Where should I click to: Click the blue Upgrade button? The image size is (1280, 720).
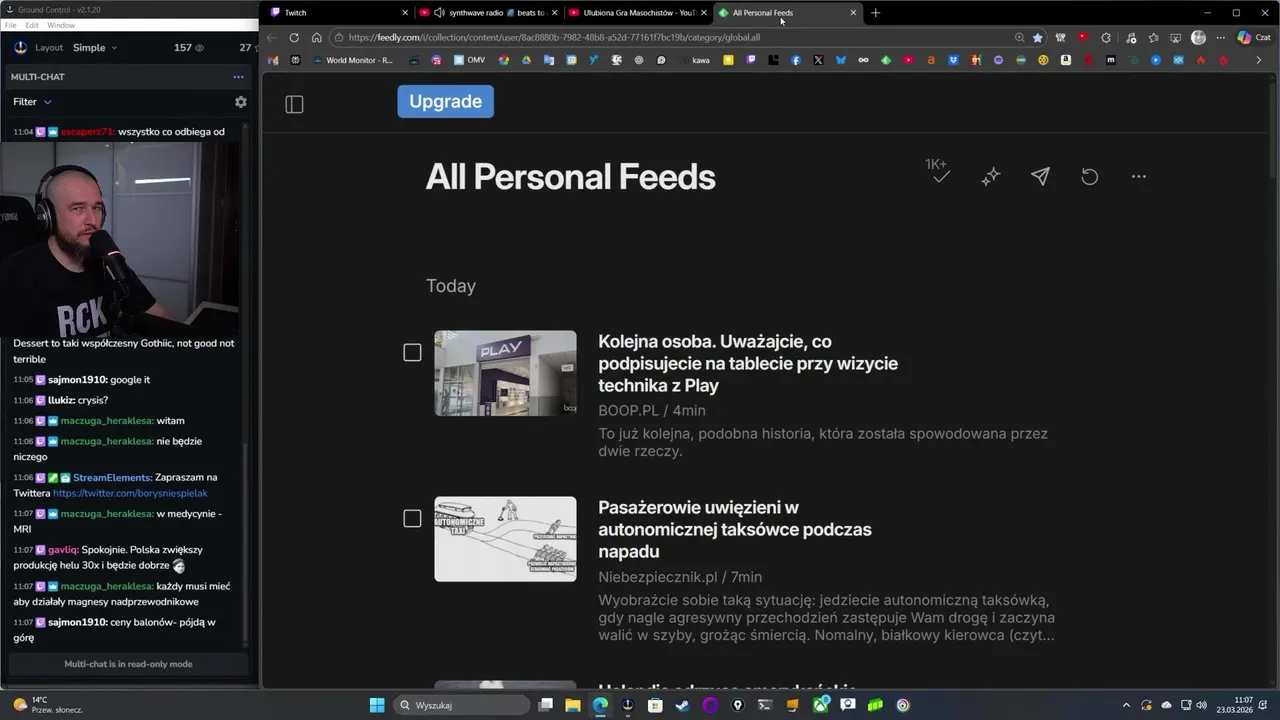pyautogui.click(x=445, y=102)
